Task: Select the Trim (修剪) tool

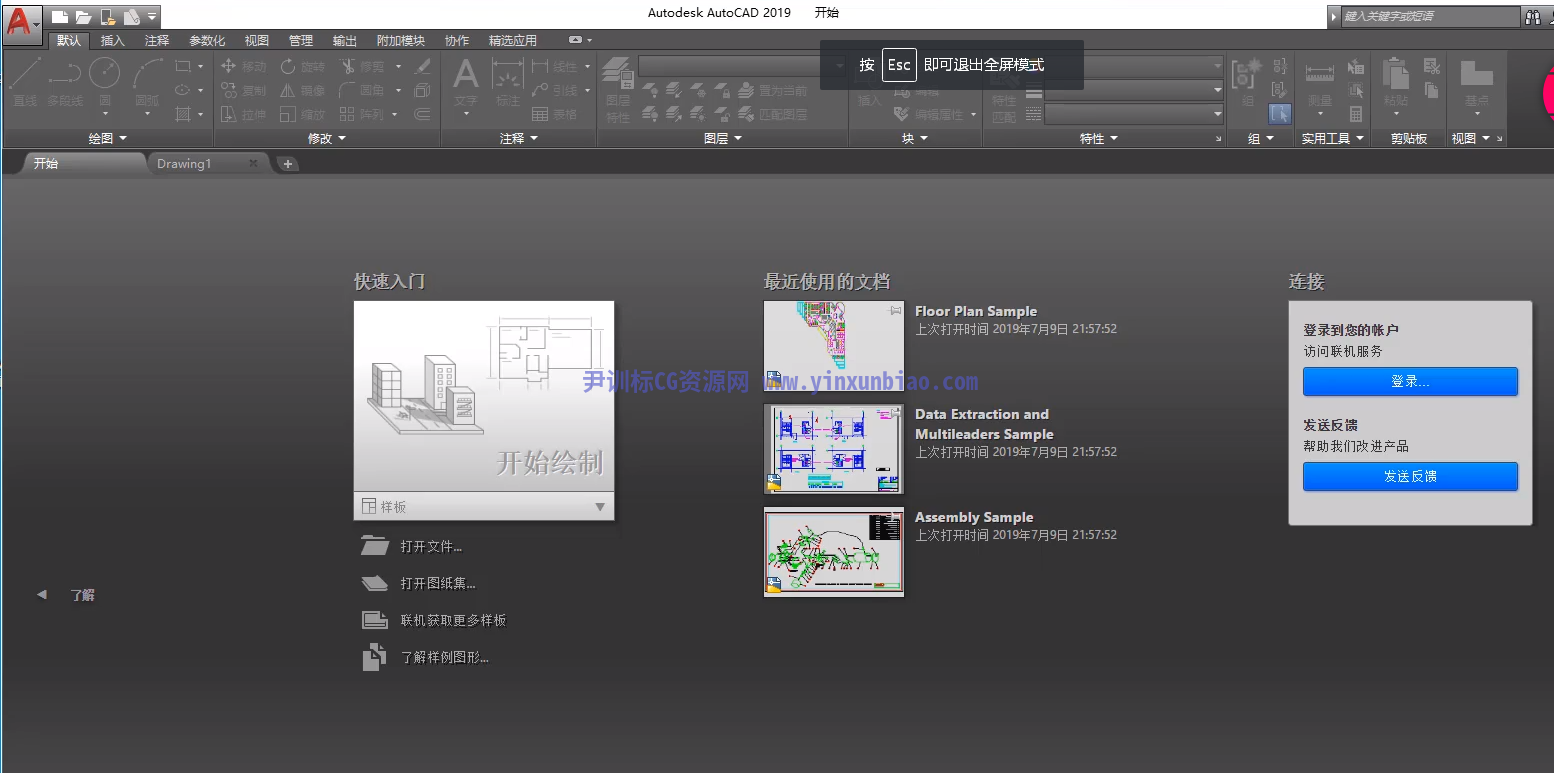Action: tap(362, 66)
